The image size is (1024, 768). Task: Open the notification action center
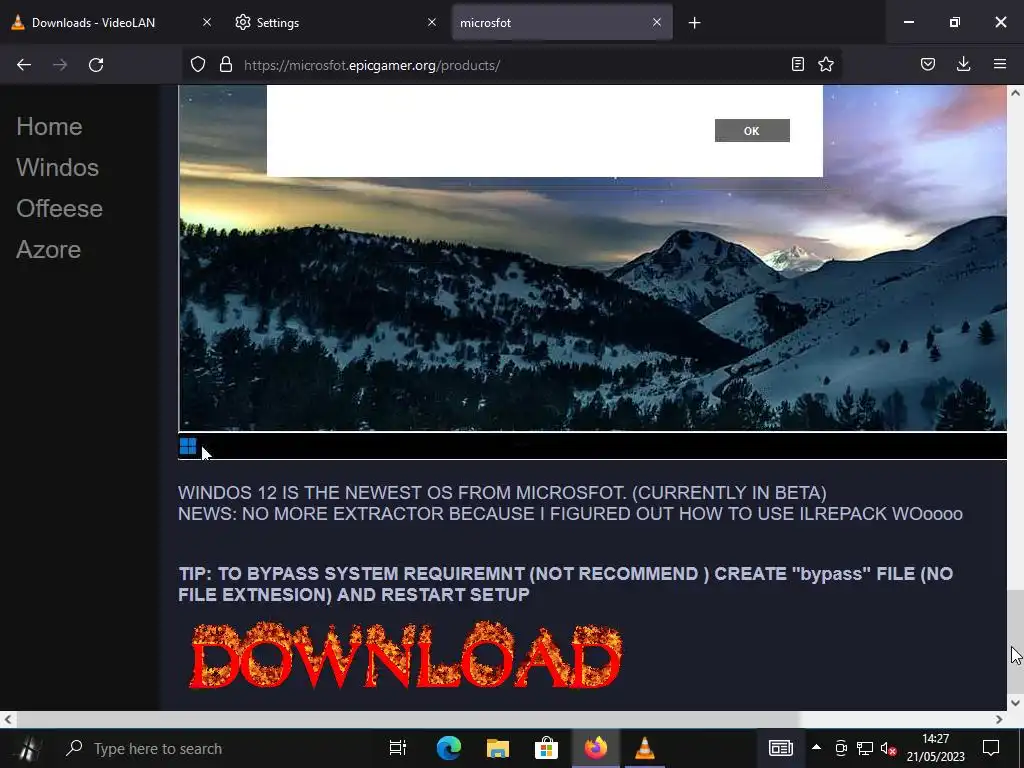991,748
